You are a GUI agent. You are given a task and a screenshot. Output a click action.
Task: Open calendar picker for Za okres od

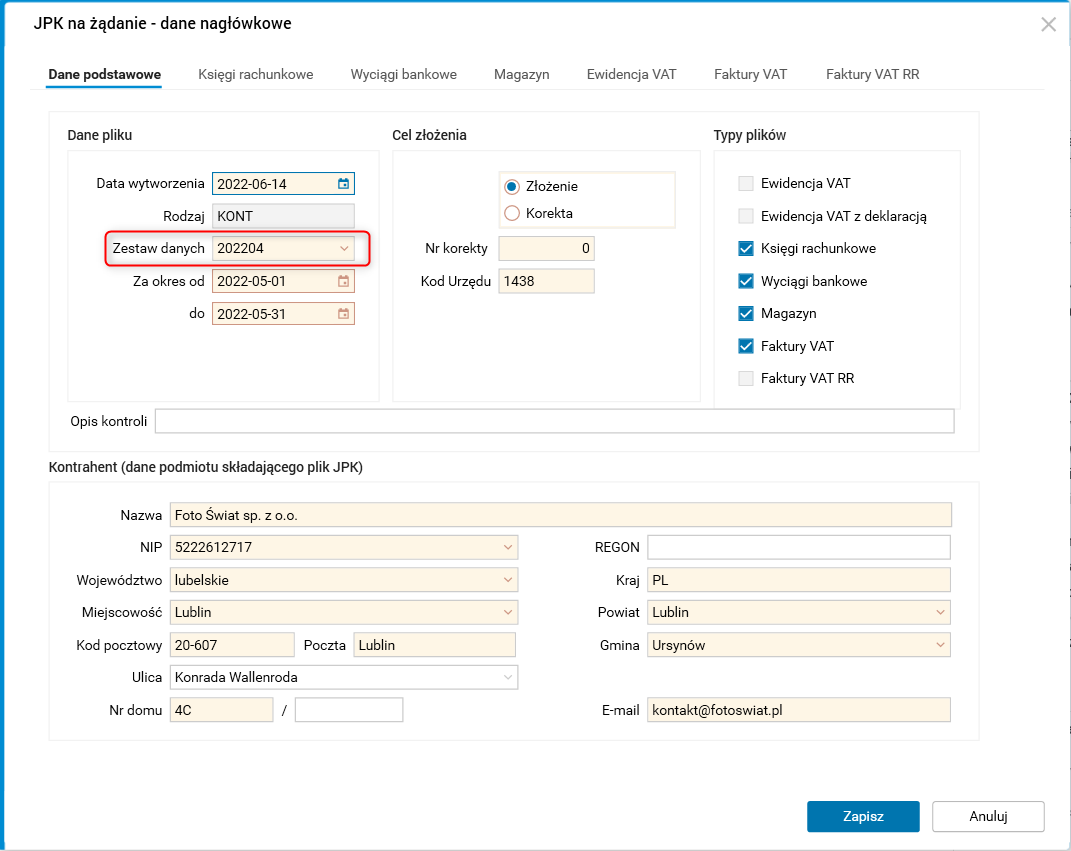point(343,281)
